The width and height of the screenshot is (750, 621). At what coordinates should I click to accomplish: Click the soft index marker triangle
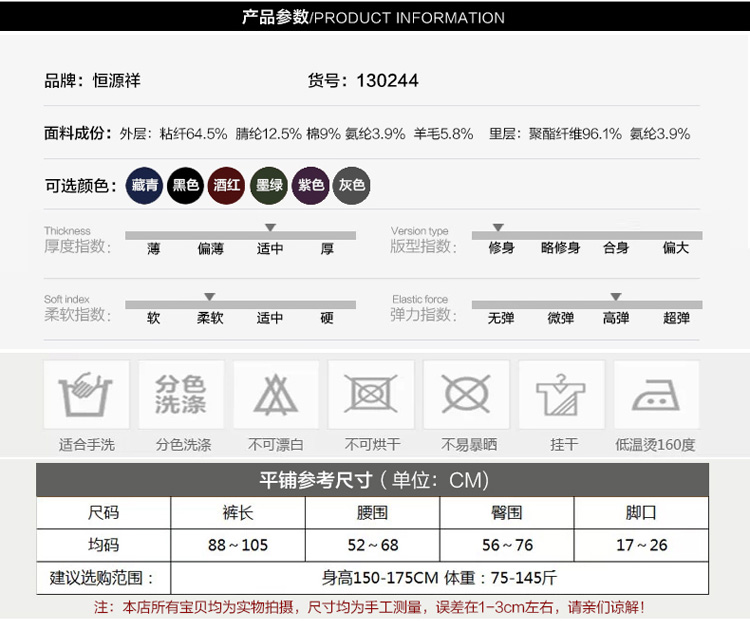click(x=210, y=297)
